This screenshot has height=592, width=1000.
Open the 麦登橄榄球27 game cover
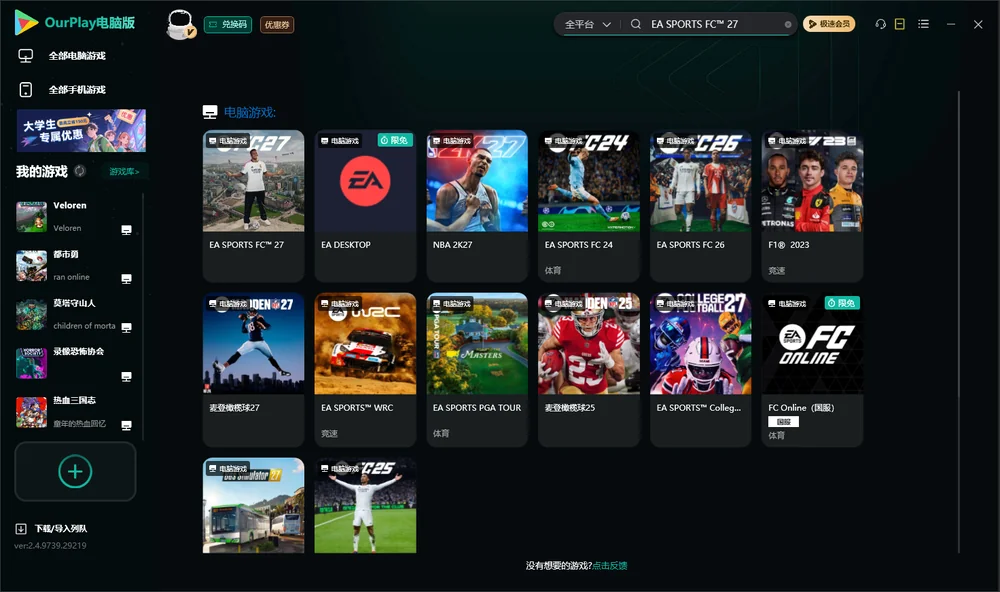click(254, 344)
